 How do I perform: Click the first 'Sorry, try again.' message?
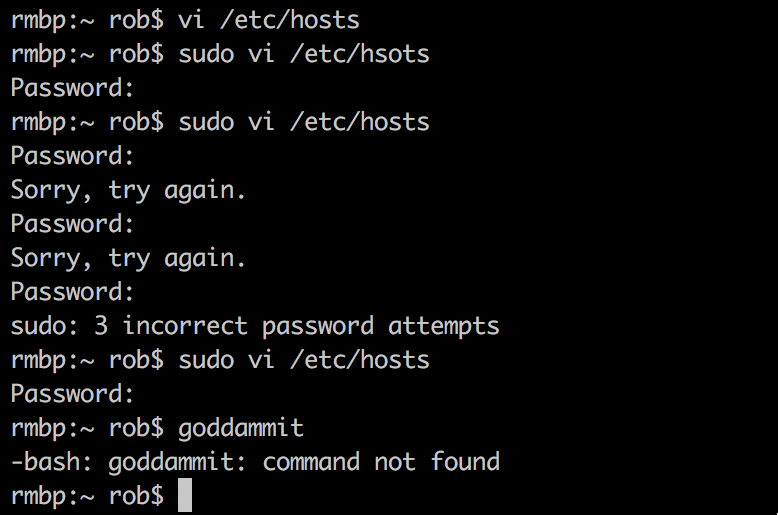(x=128, y=191)
